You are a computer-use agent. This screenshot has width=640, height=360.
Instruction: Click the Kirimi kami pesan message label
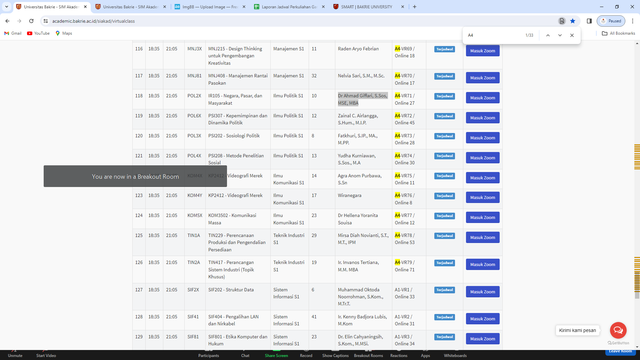pos(577,330)
